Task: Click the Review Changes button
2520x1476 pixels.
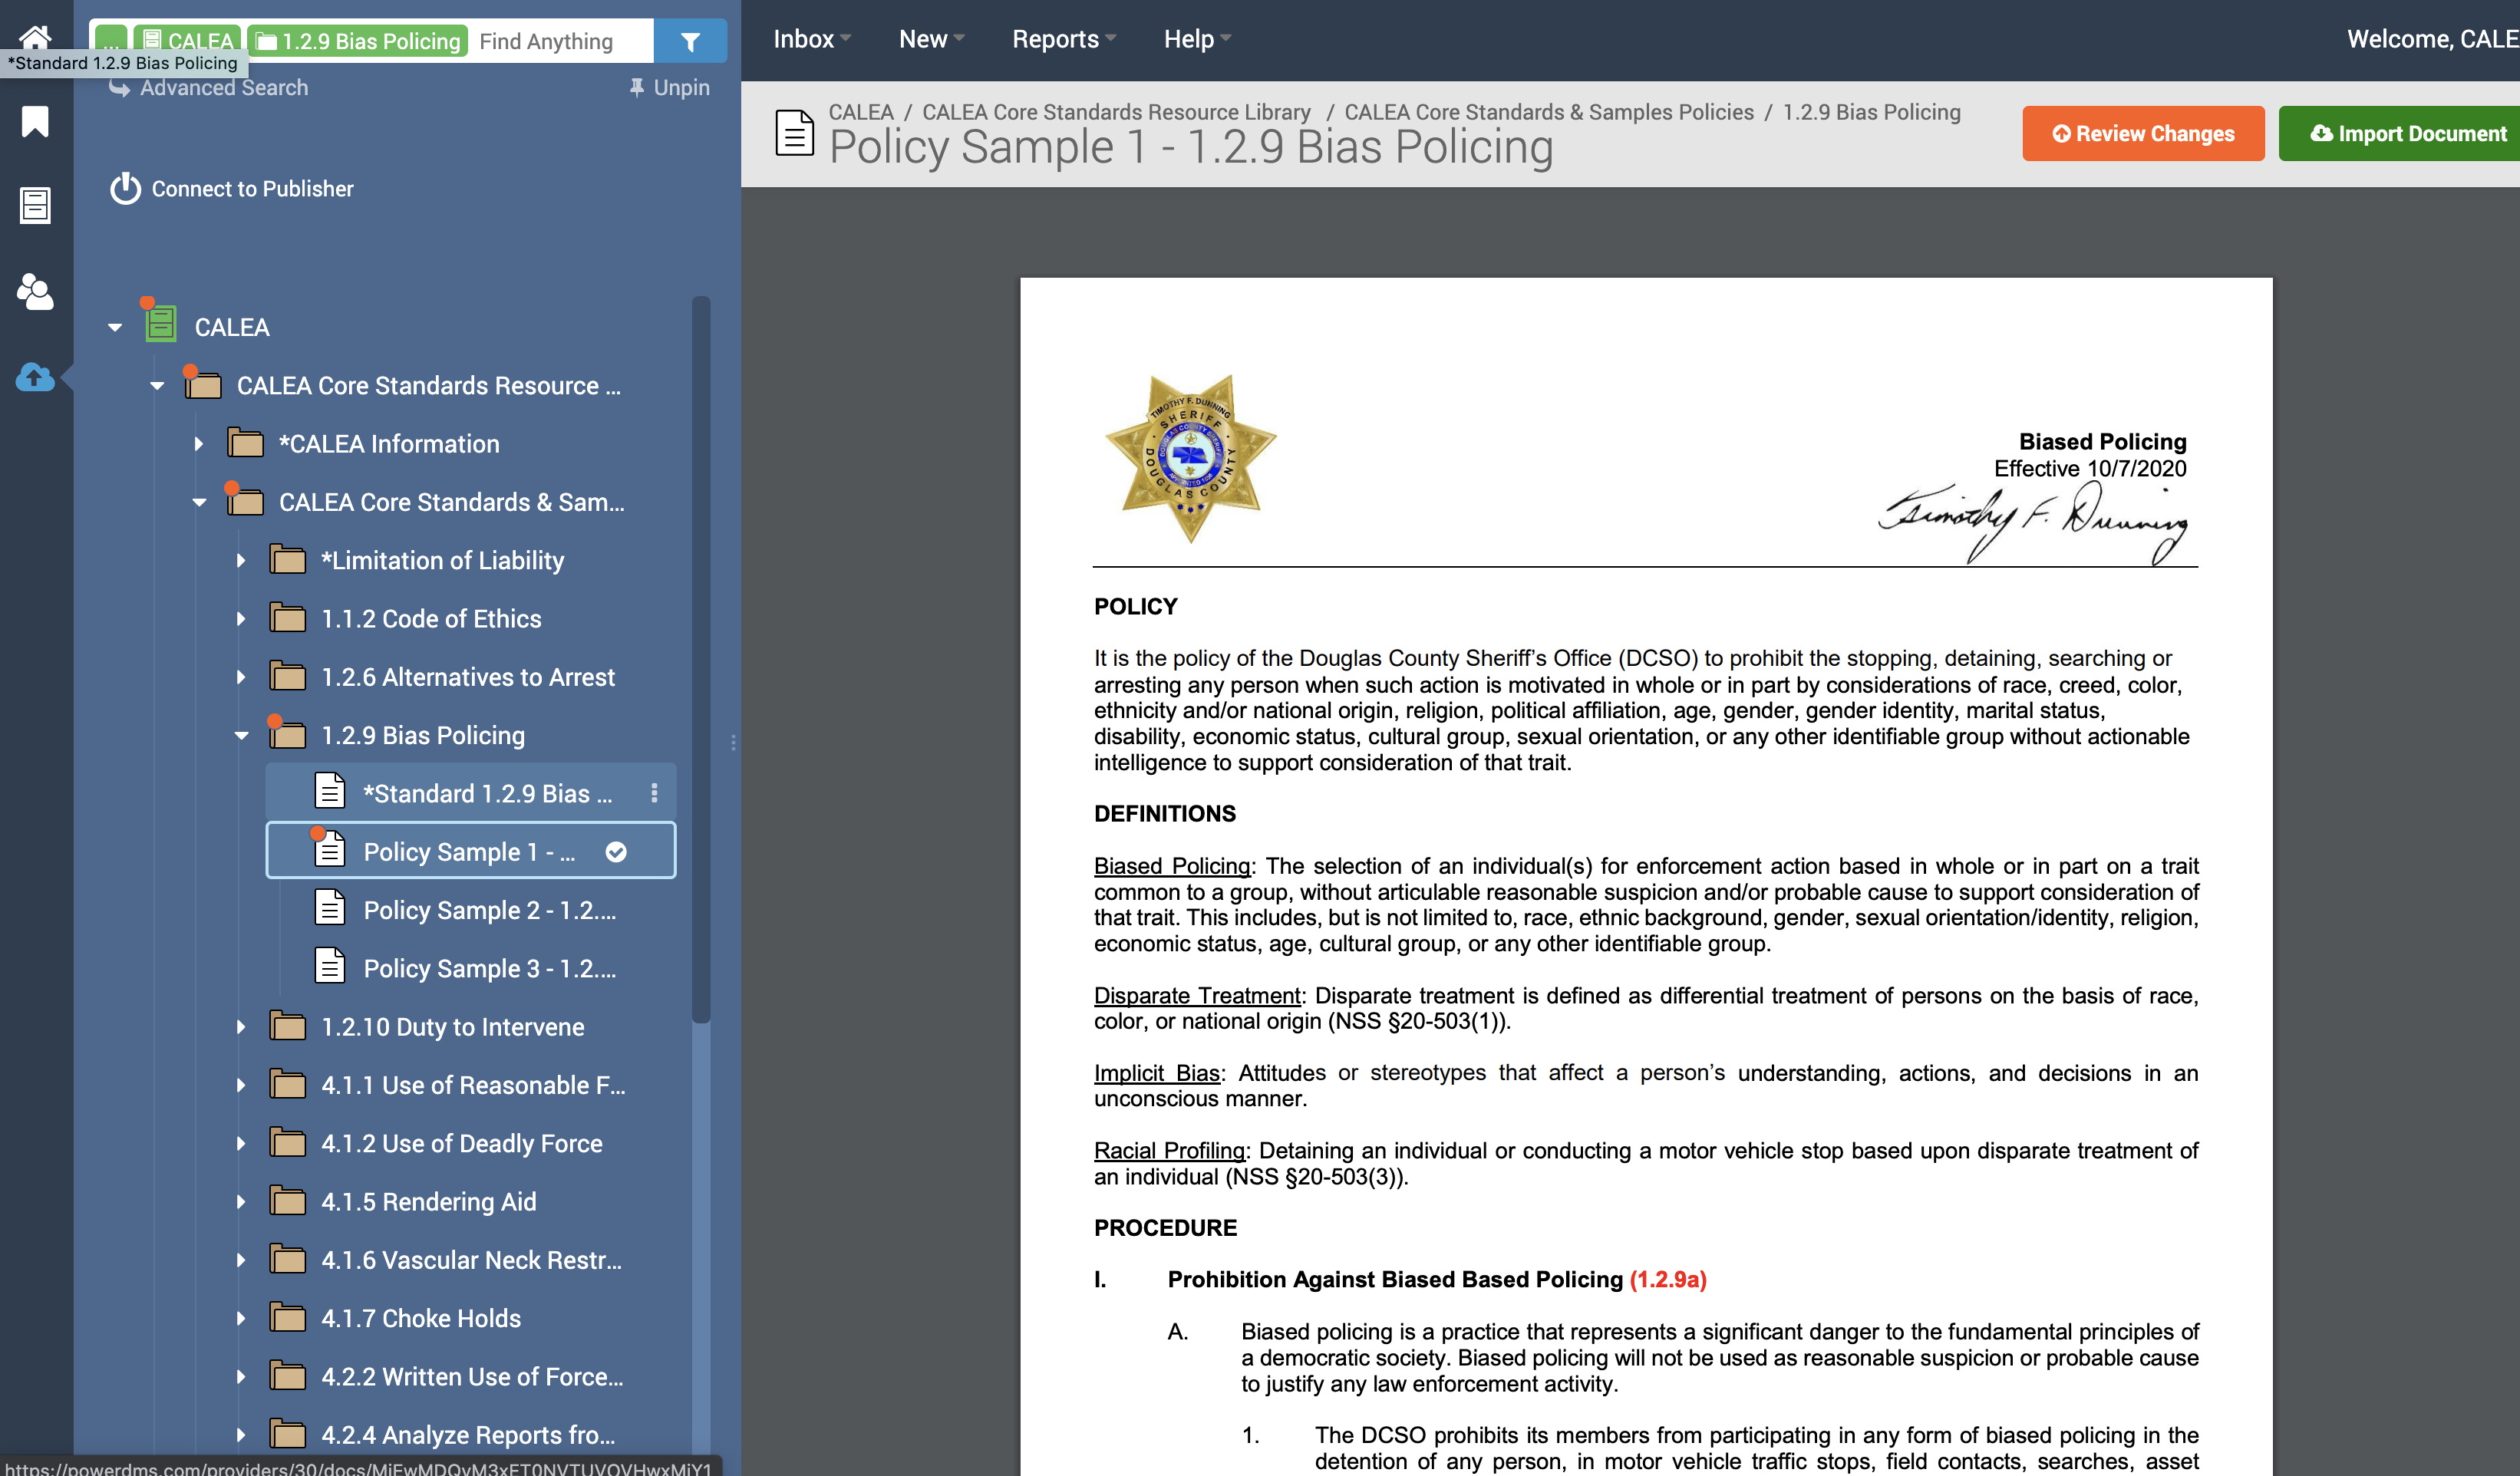Action: (2143, 133)
